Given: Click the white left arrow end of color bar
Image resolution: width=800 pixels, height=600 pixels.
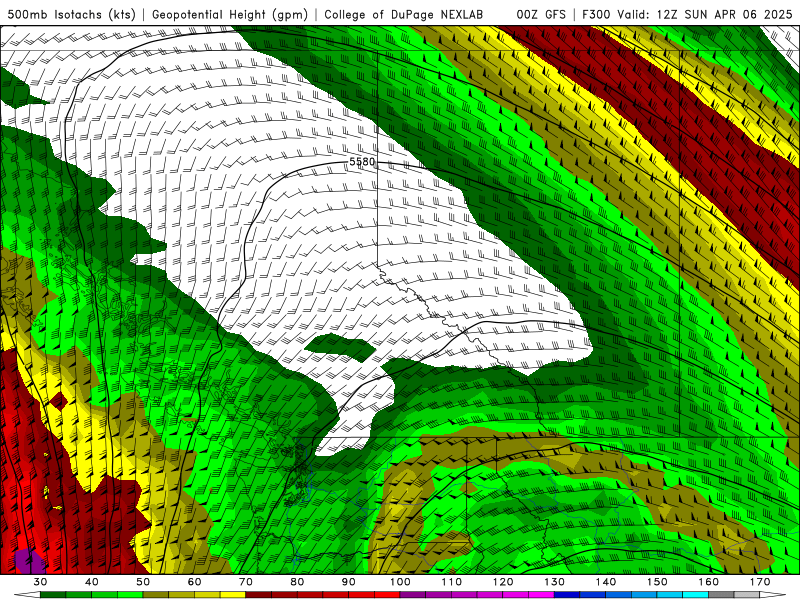Looking at the screenshot, I should click(27, 595).
